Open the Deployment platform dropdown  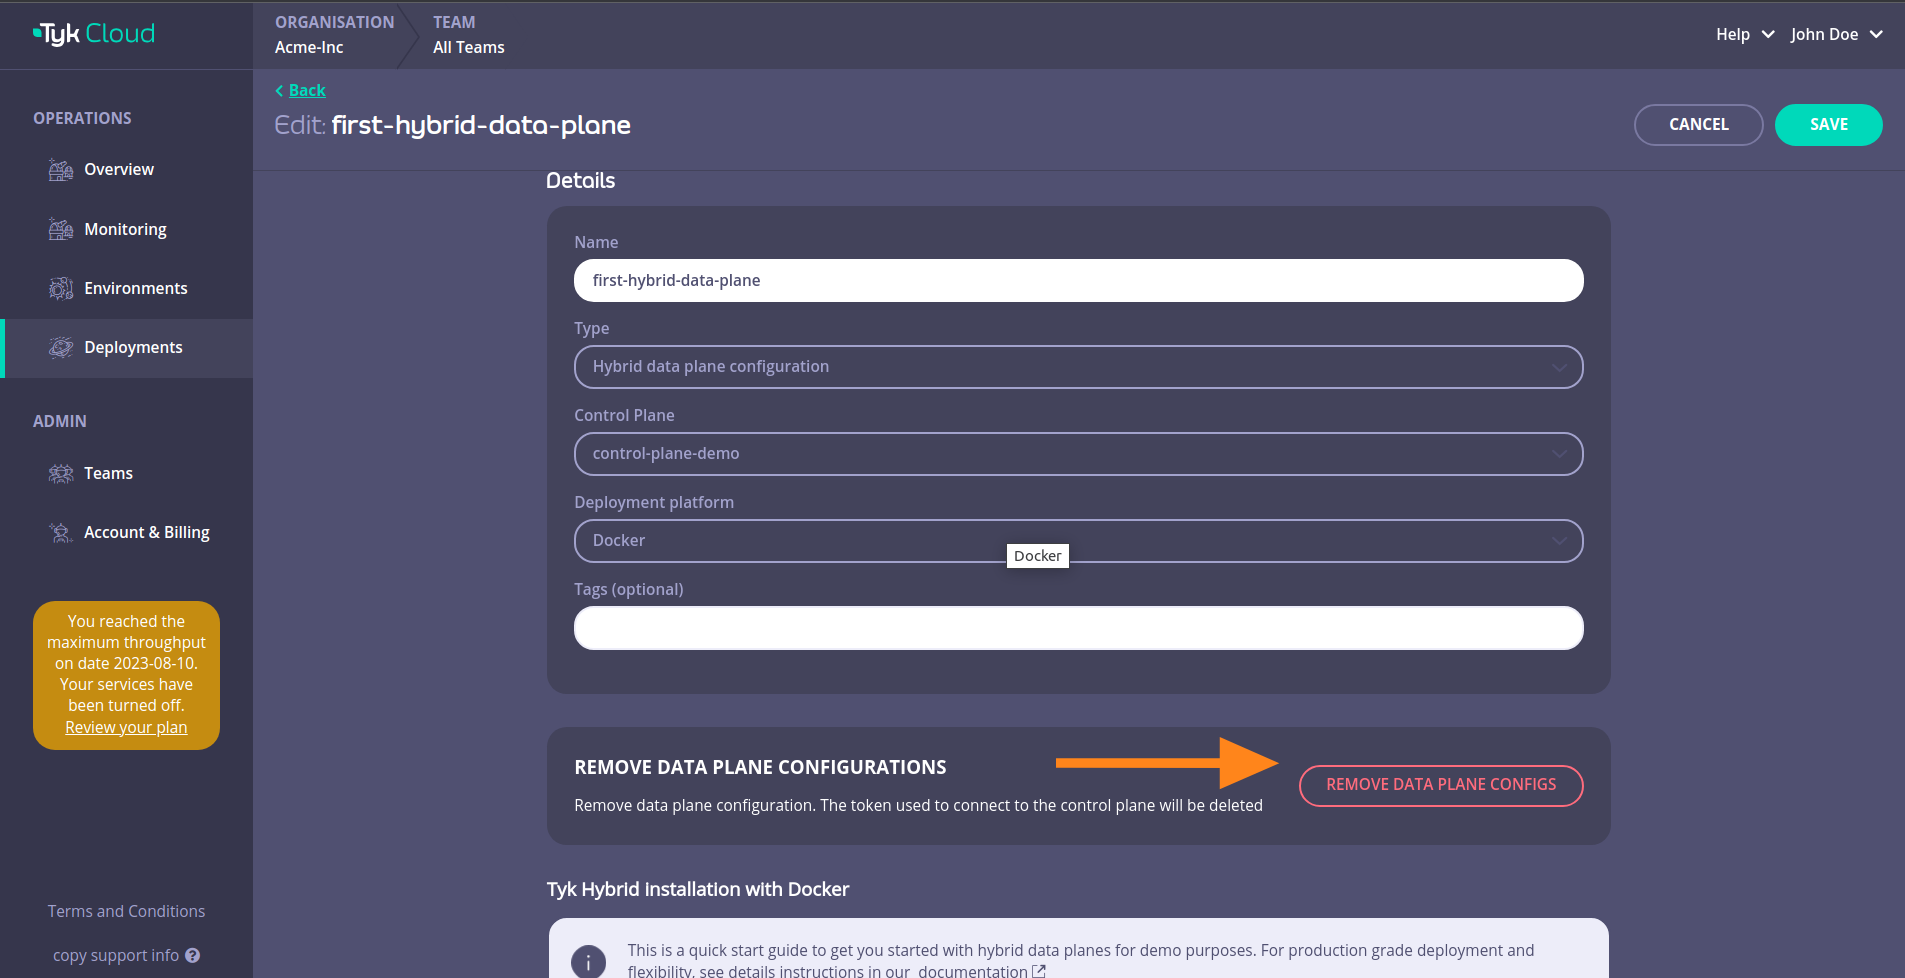click(1559, 541)
